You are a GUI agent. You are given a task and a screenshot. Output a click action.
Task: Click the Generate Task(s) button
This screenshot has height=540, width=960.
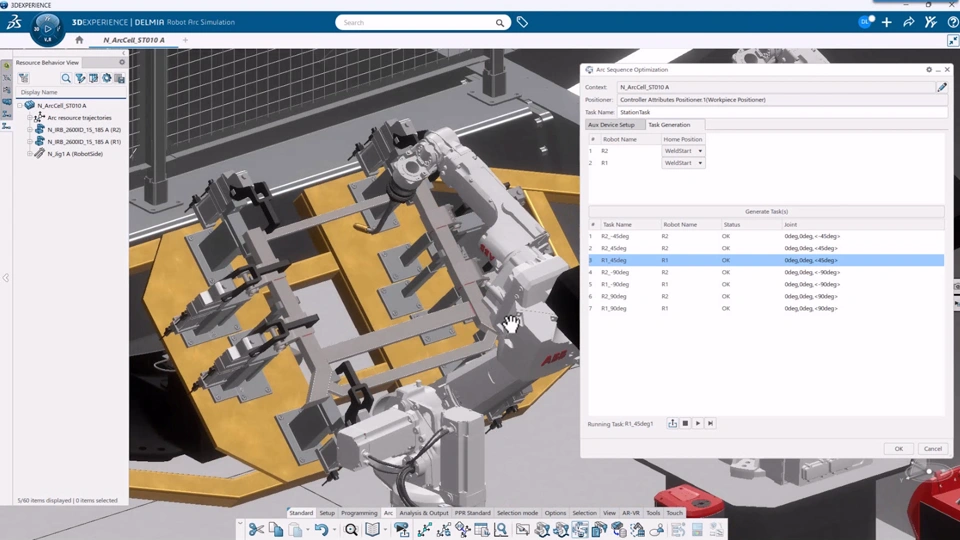766,211
